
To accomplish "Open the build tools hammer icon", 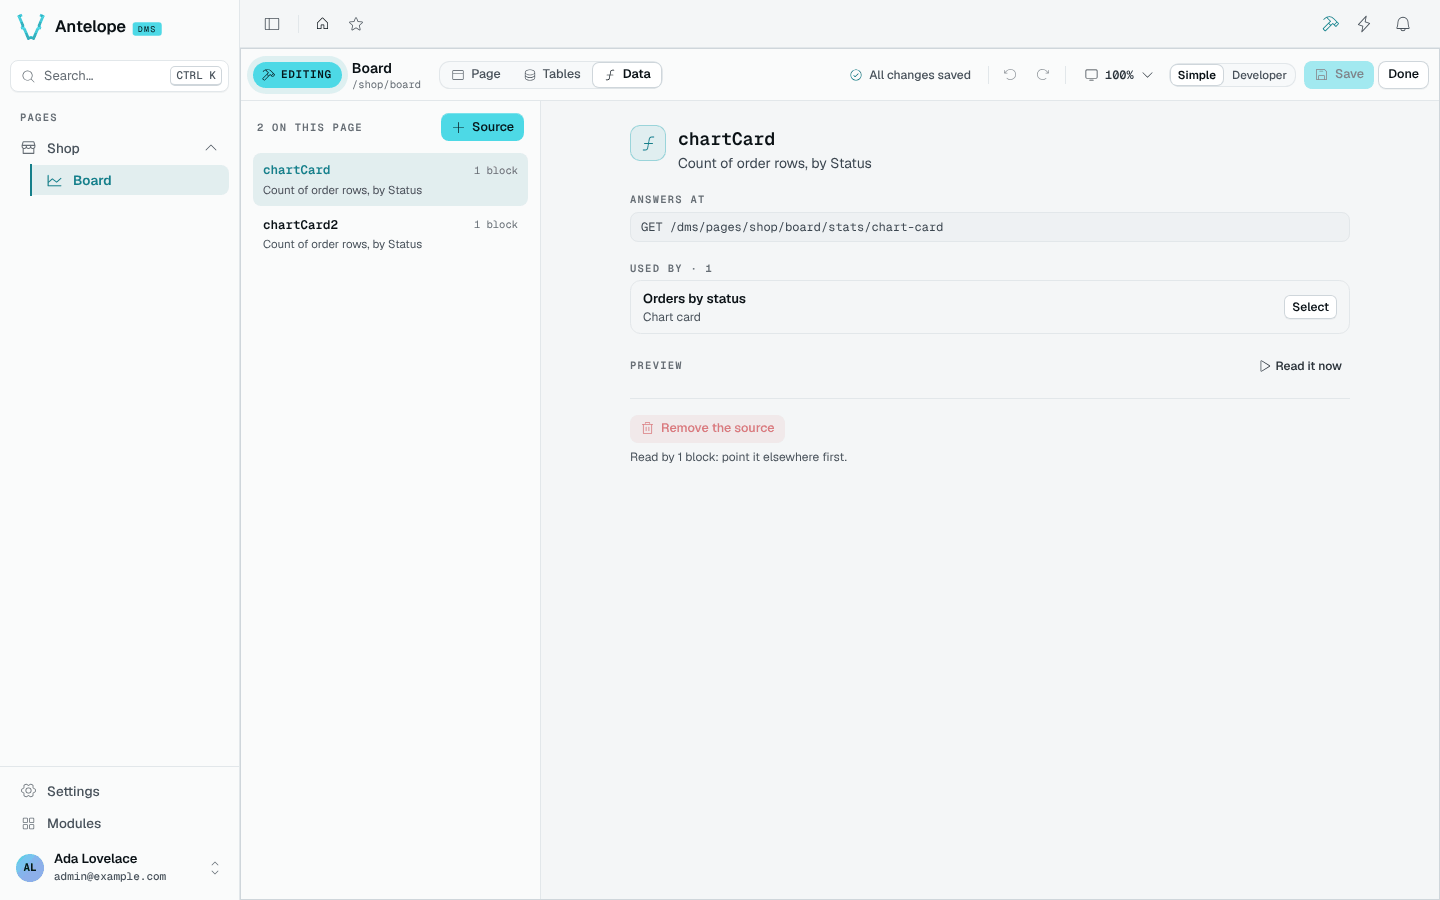I will coord(1330,24).
